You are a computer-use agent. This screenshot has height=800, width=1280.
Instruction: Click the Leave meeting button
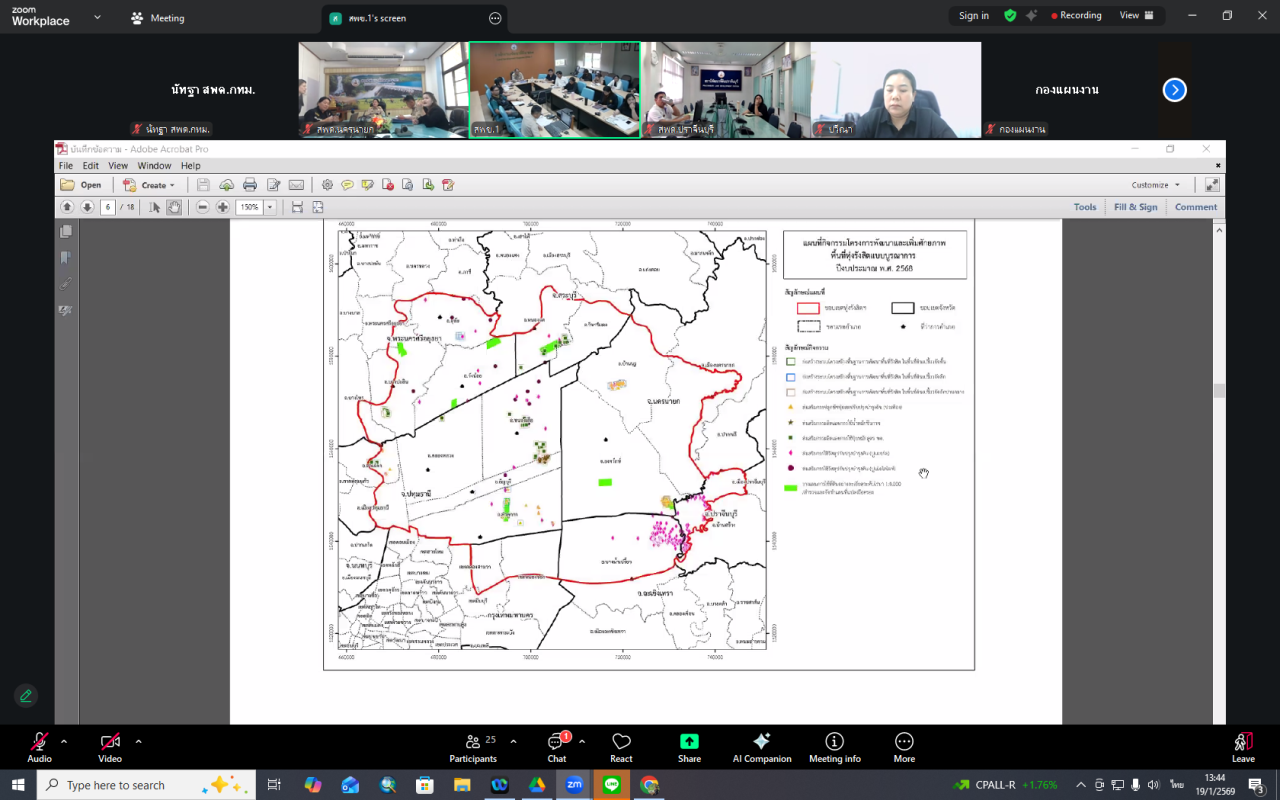tap(1243, 747)
